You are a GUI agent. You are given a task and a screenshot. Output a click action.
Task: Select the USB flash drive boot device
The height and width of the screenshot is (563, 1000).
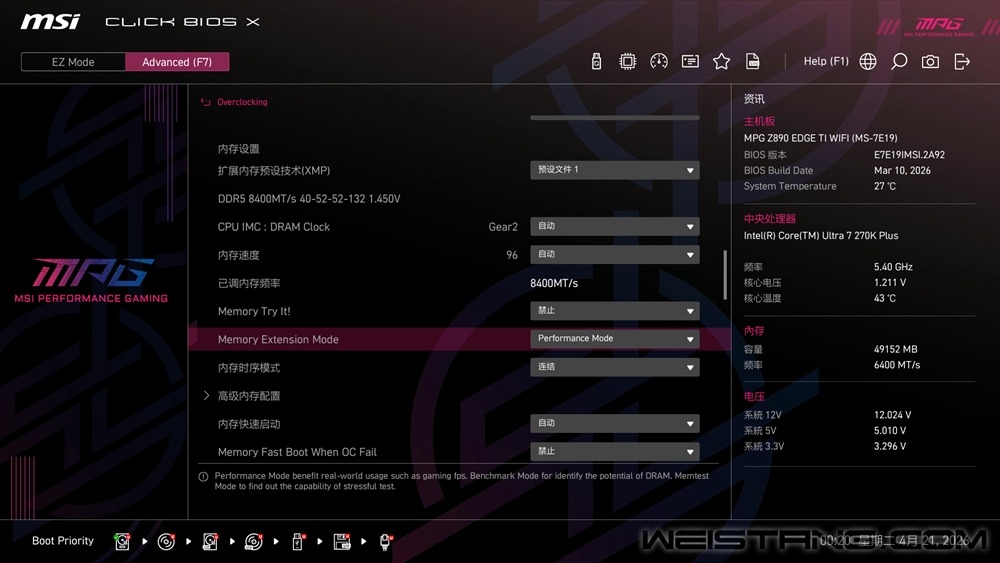[298, 541]
